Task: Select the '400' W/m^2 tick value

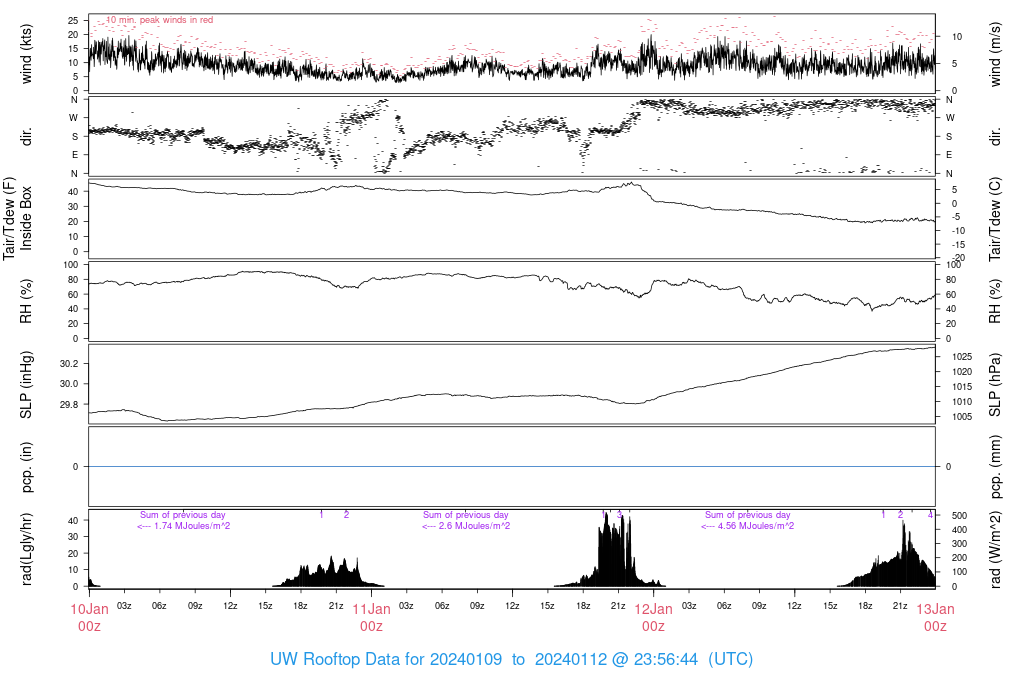Action: pyautogui.click(x=959, y=530)
